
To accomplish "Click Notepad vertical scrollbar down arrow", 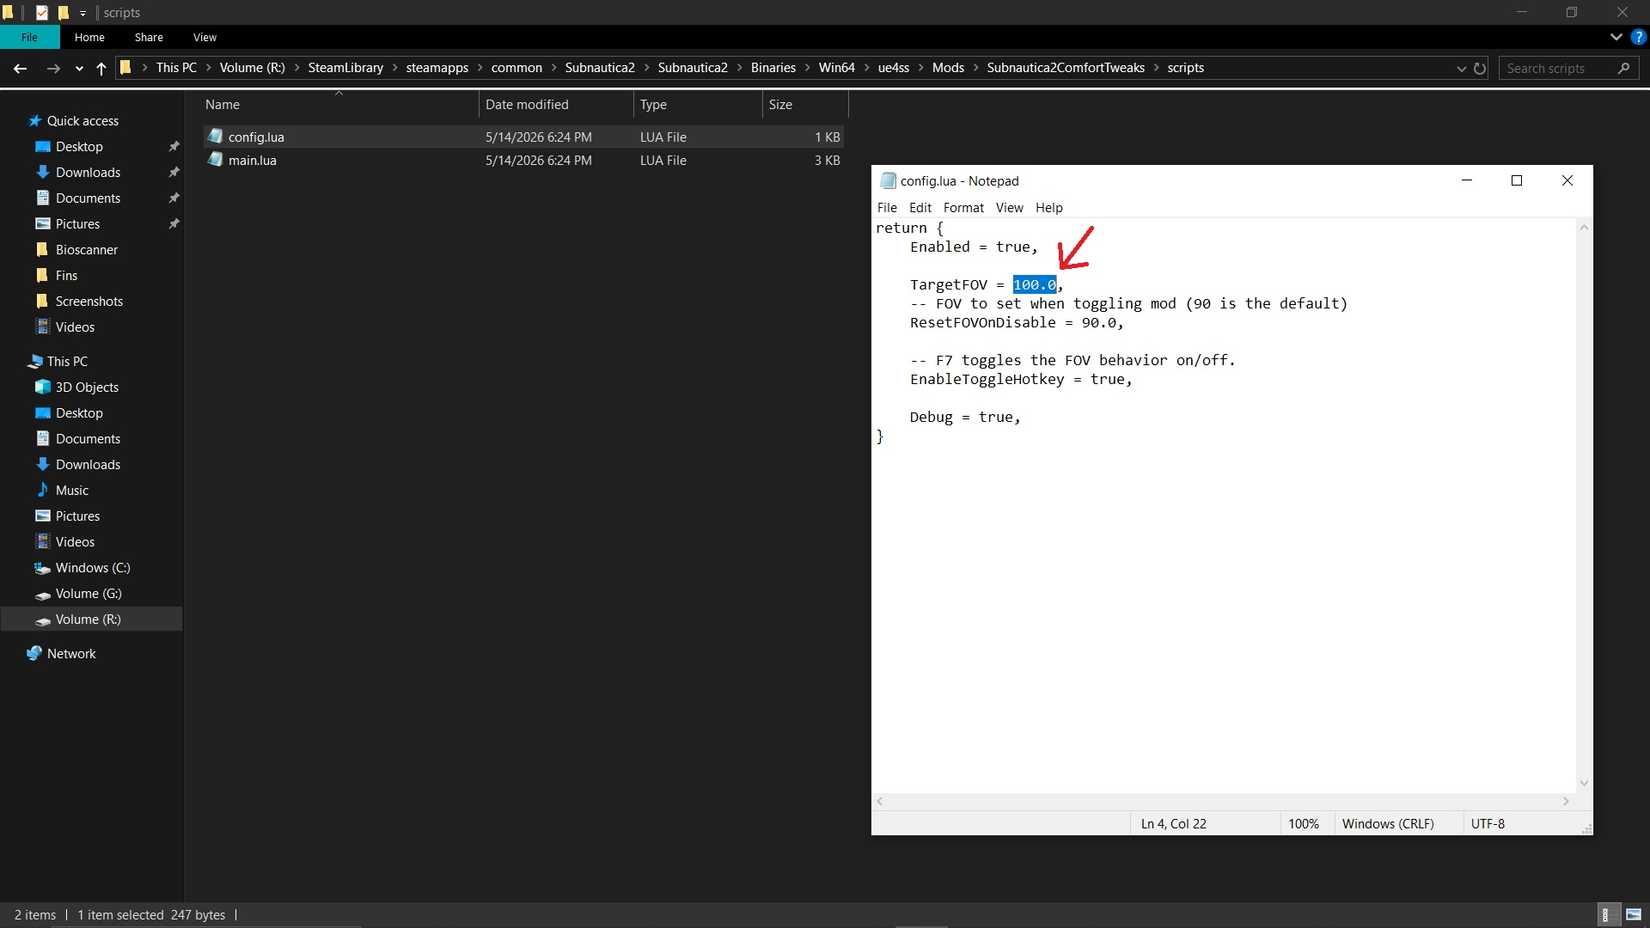I will 1584,783.
